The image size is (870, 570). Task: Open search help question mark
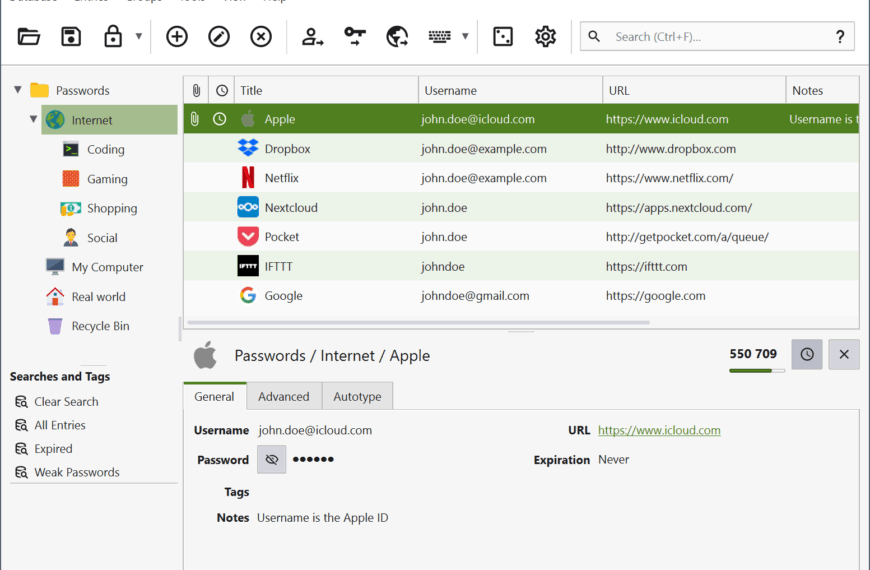click(x=840, y=37)
